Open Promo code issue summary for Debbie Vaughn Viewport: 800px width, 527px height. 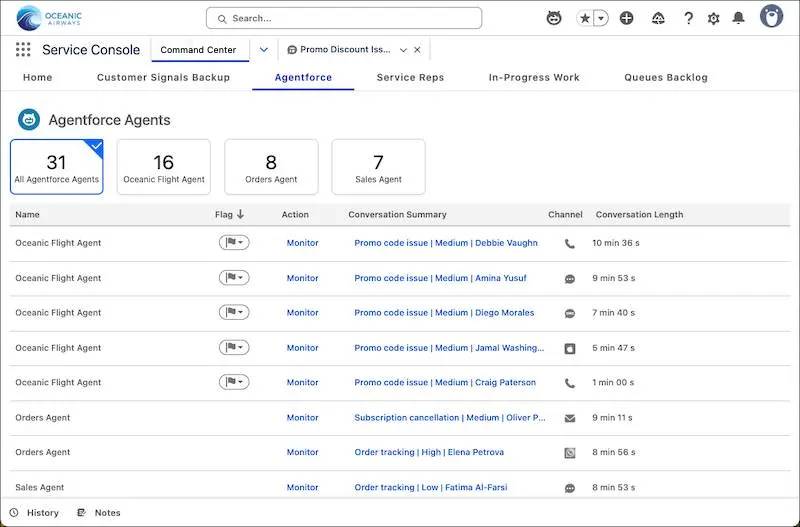[x=446, y=243]
